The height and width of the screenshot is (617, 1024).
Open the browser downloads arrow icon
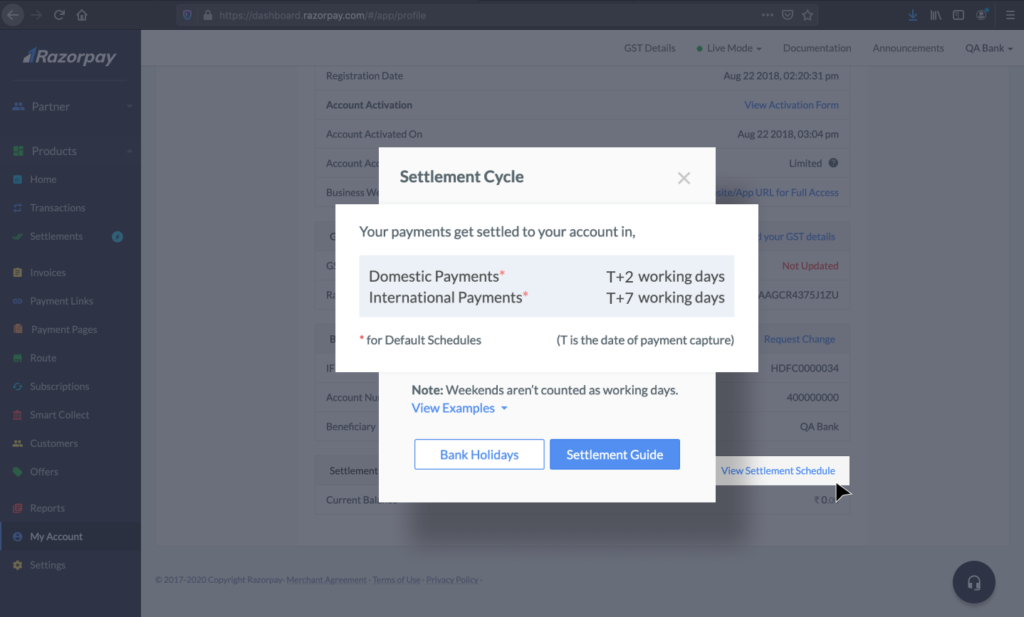(913, 15)
